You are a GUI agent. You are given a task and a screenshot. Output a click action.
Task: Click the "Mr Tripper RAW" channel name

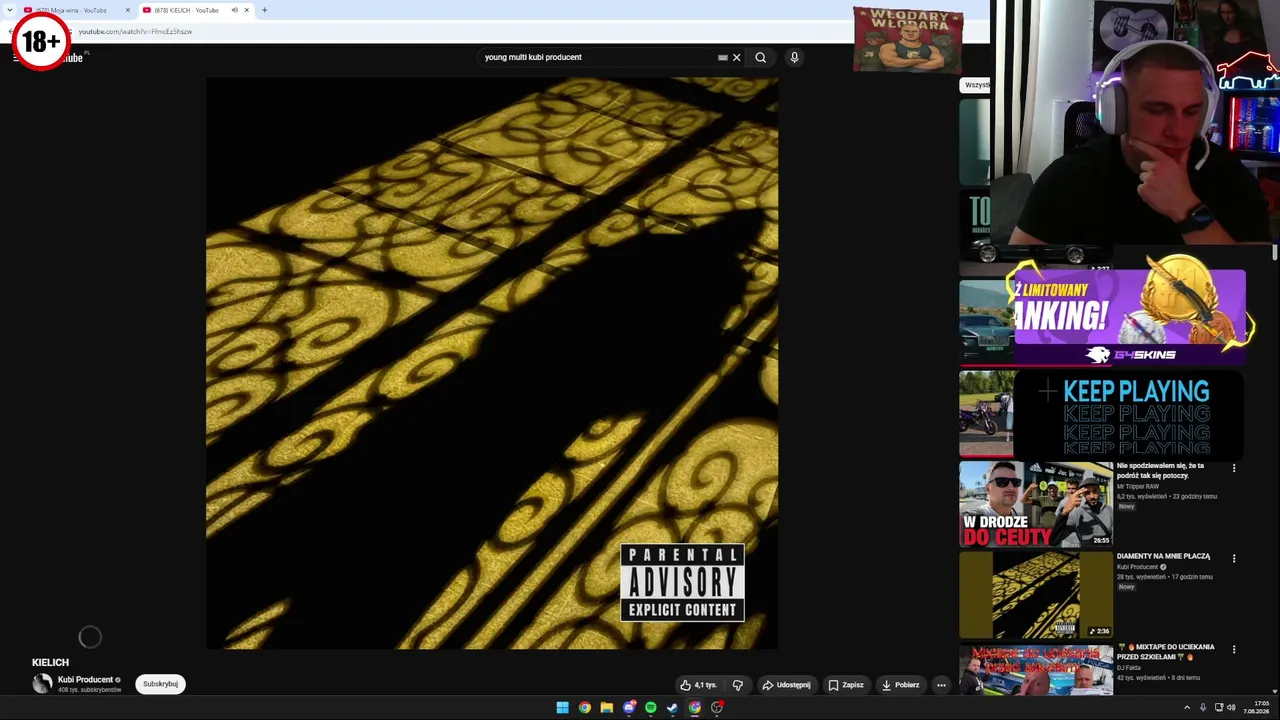1138,487
